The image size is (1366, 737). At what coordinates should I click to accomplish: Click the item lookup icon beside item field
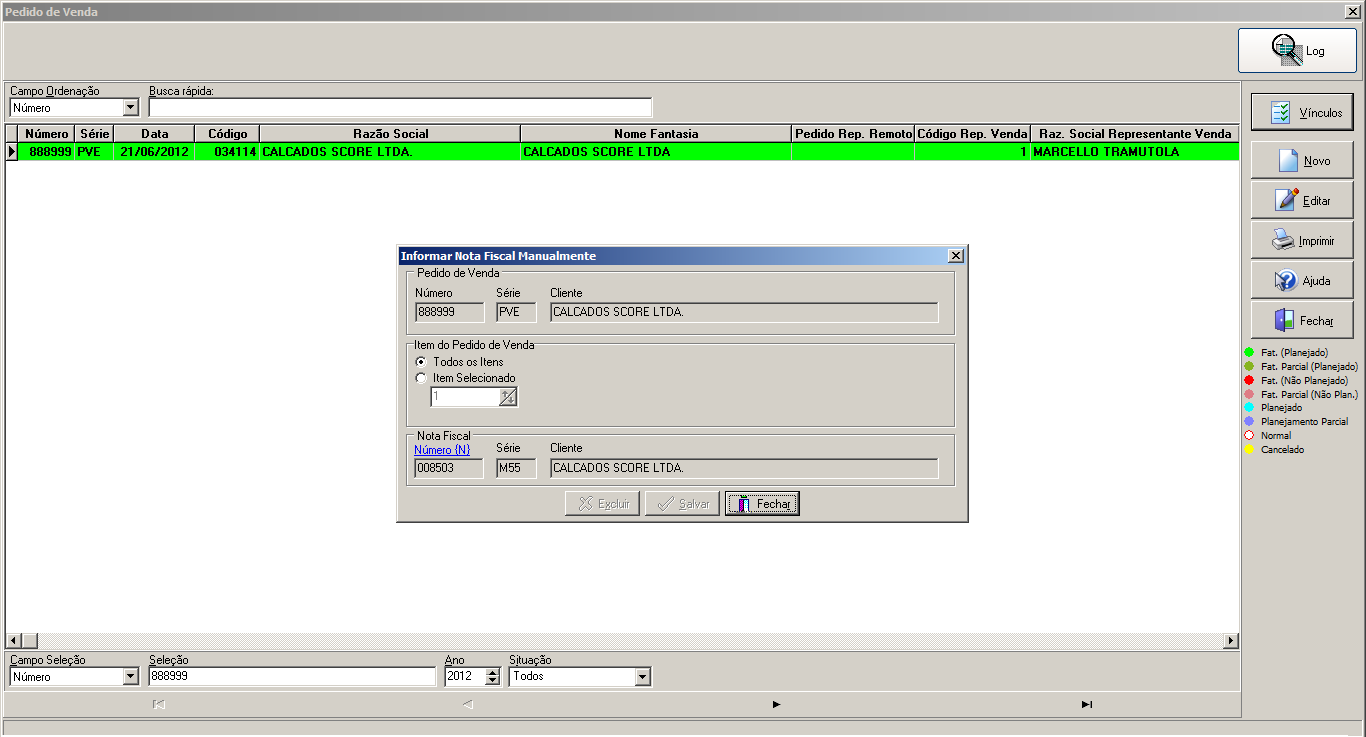pyautogui.click(x=508, y=397)
